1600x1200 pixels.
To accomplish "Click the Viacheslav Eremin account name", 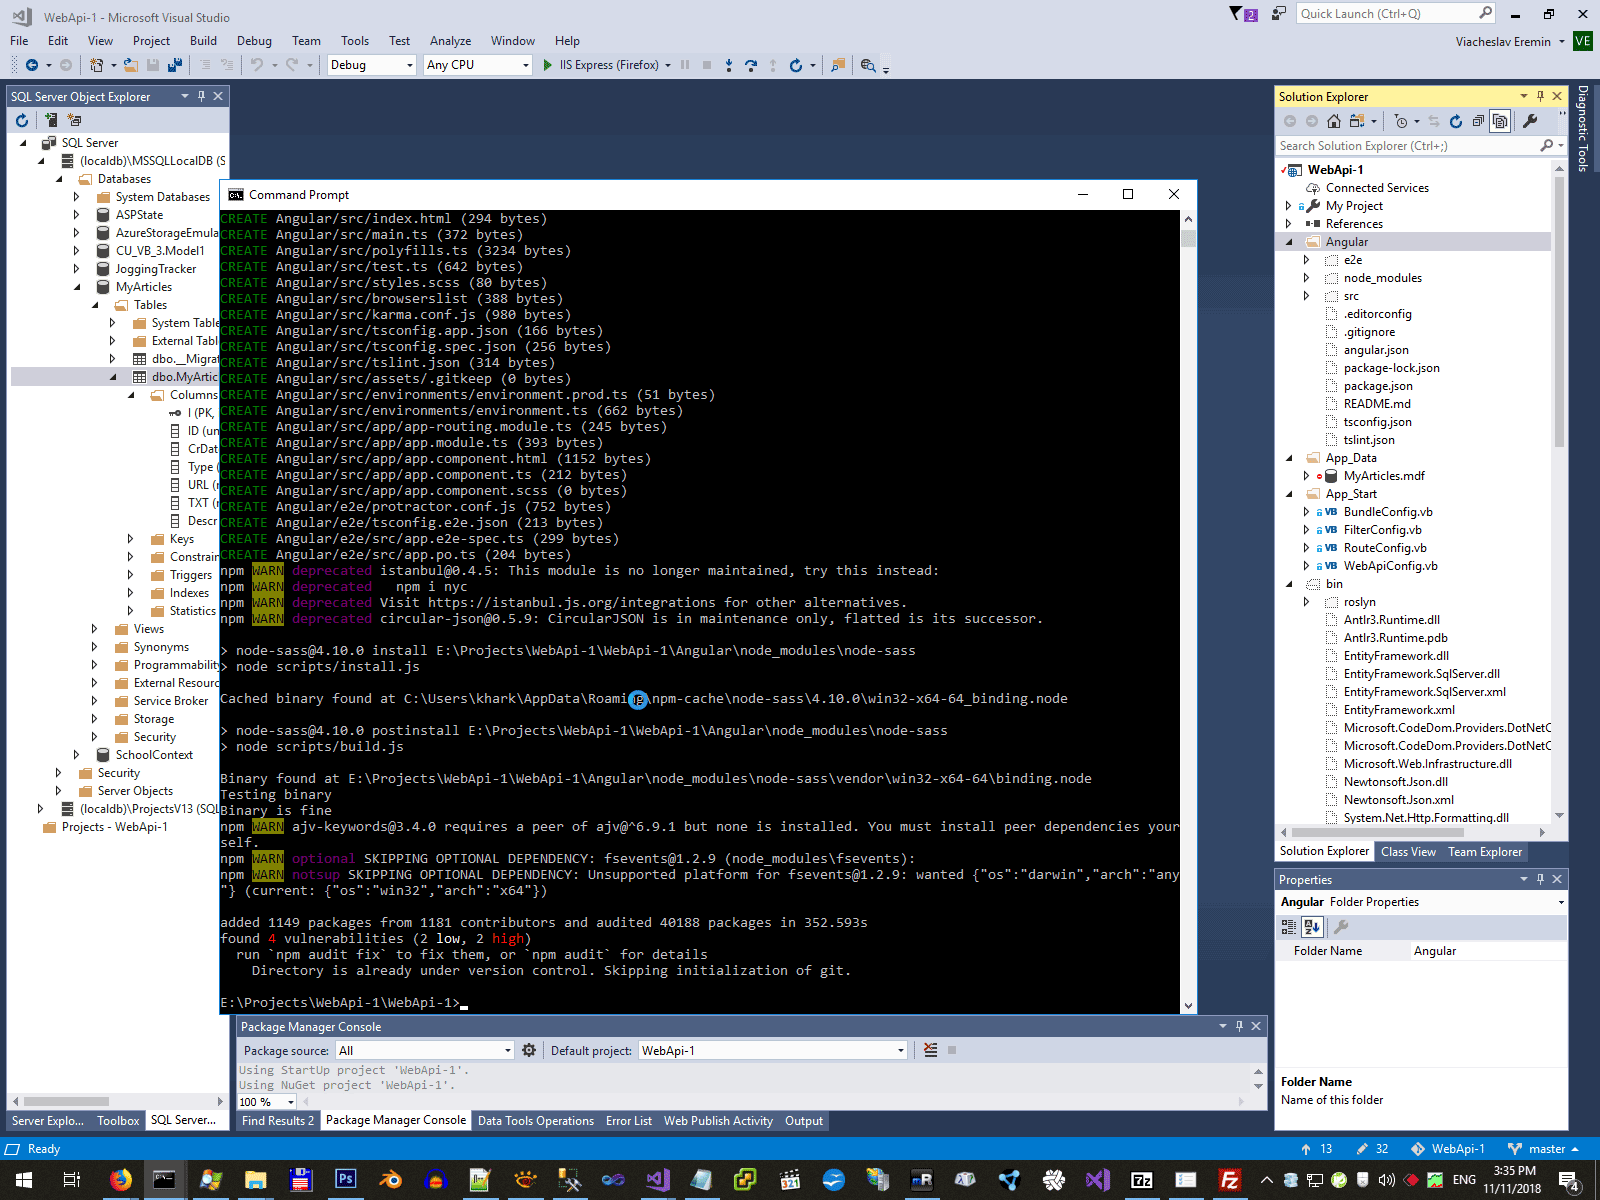I will (x=1503, y=42).
